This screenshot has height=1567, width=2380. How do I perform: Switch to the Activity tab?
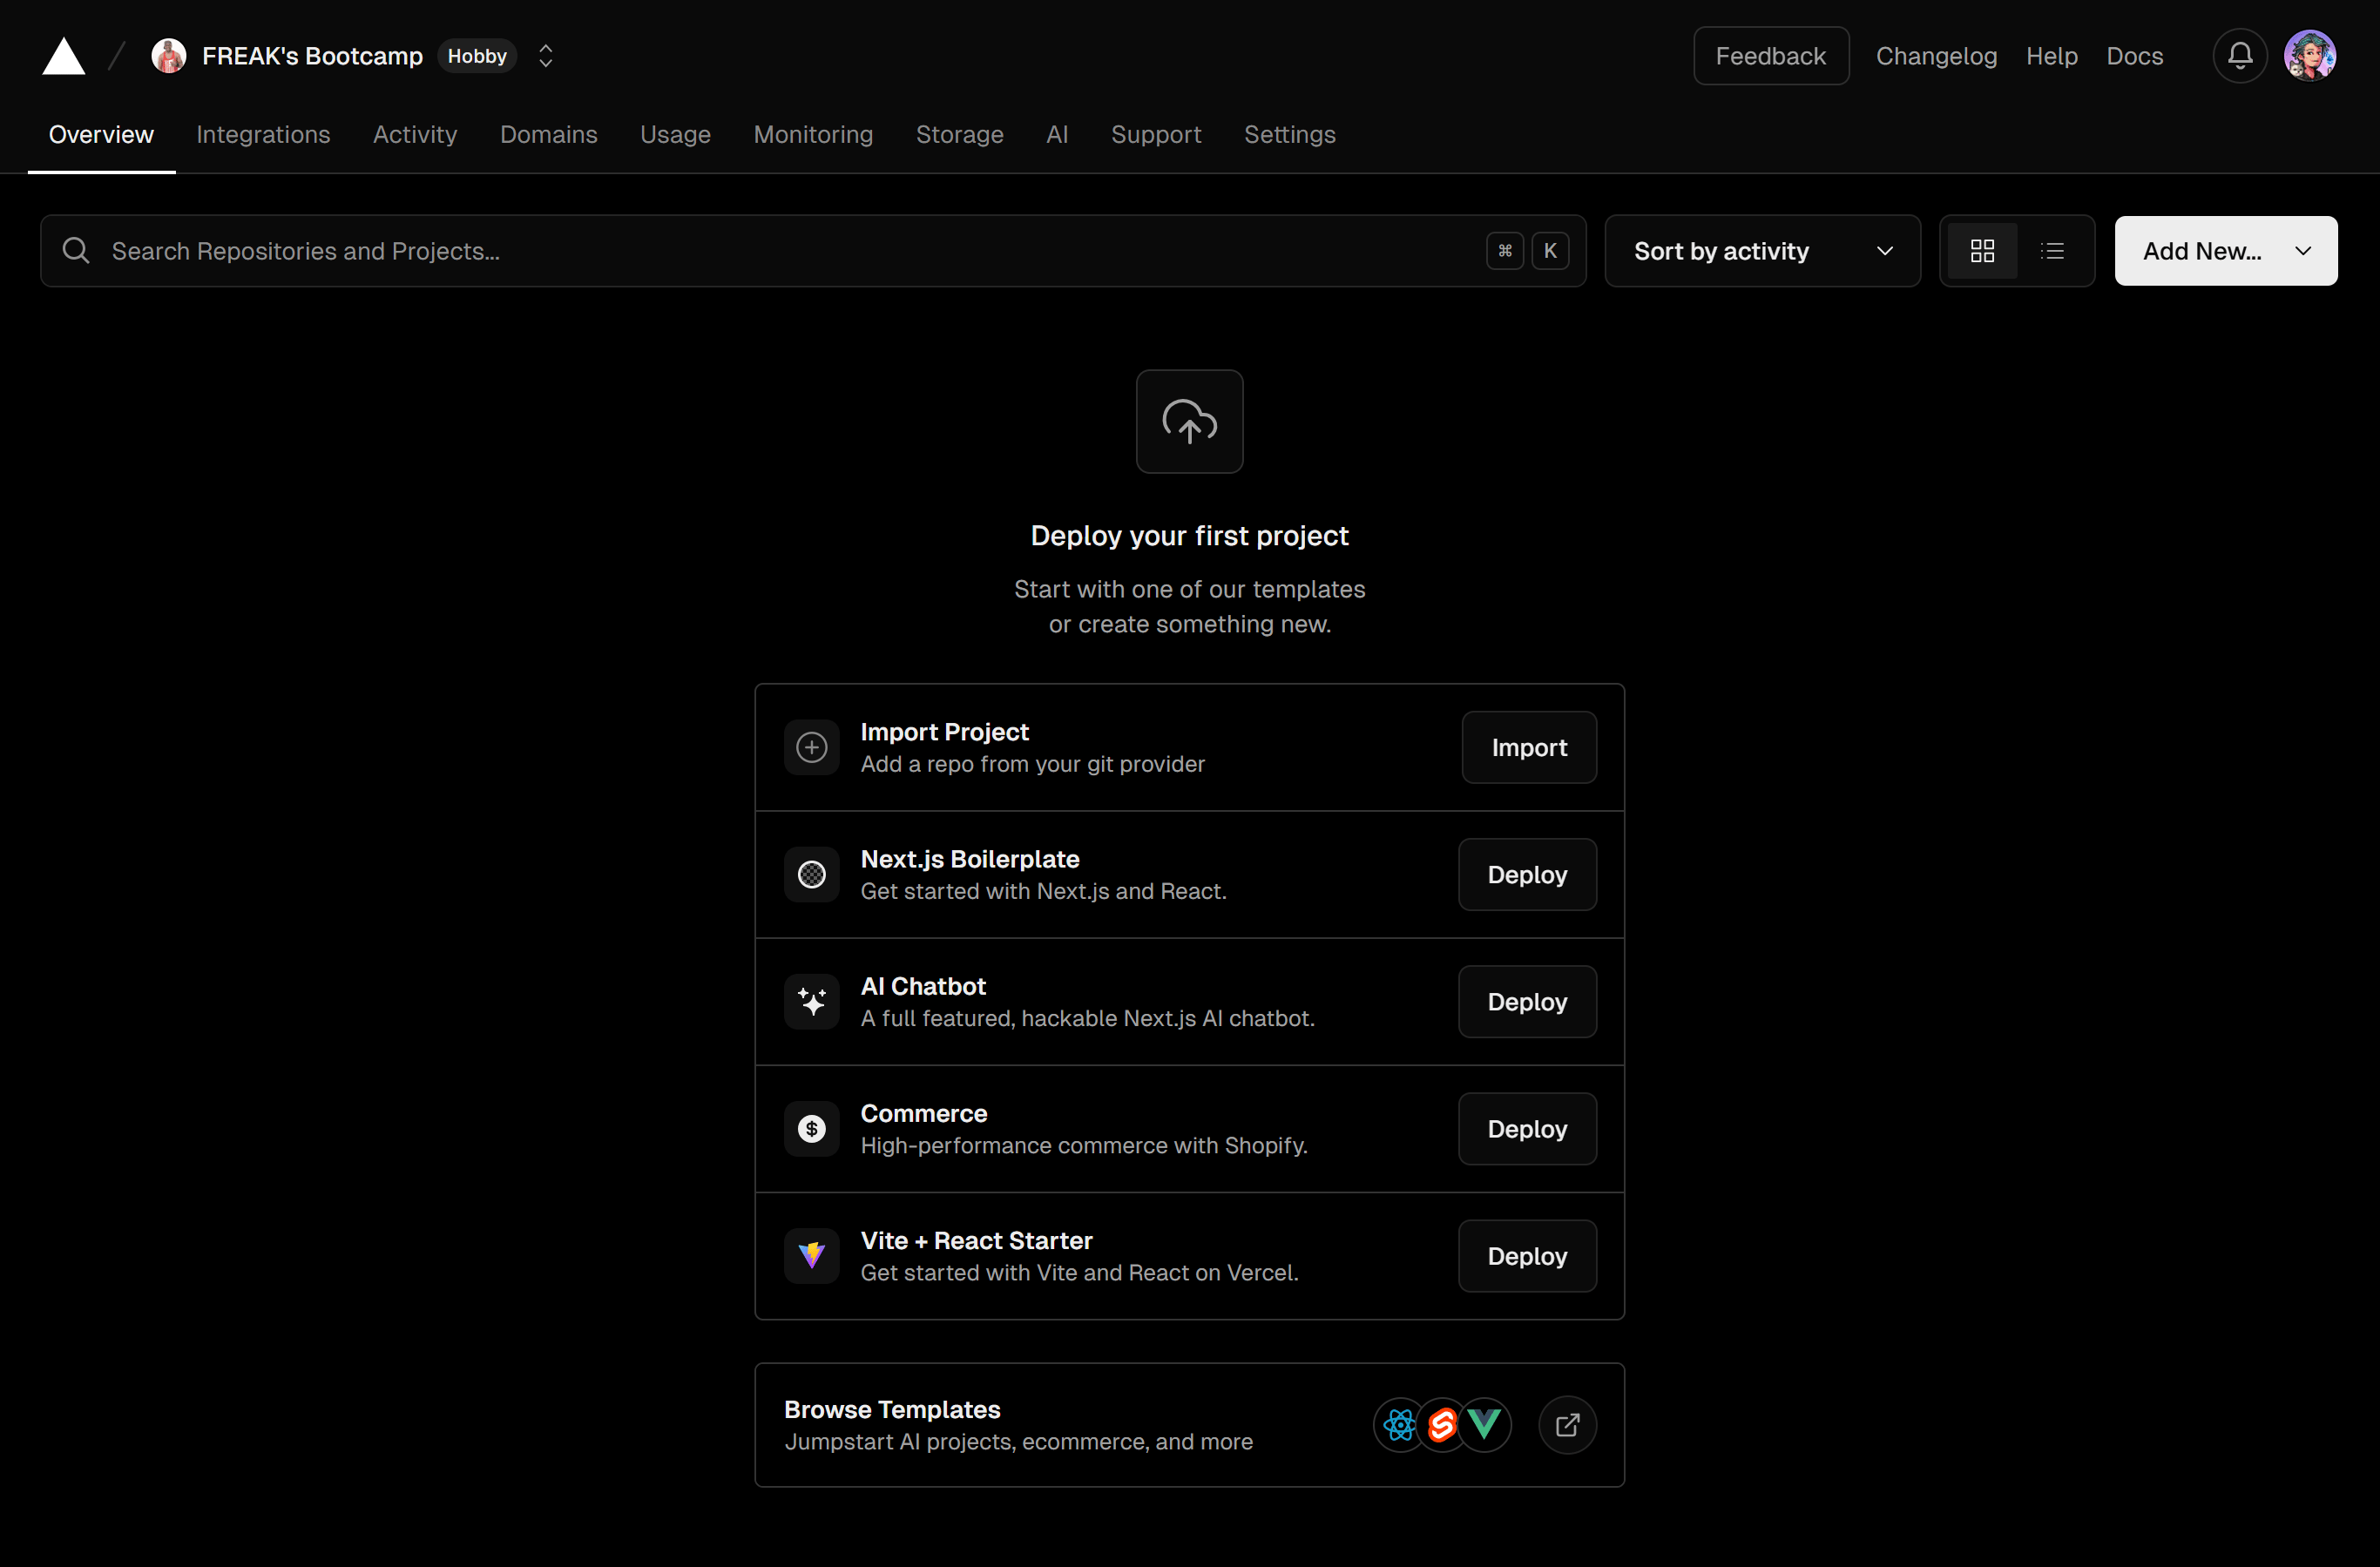415,134
